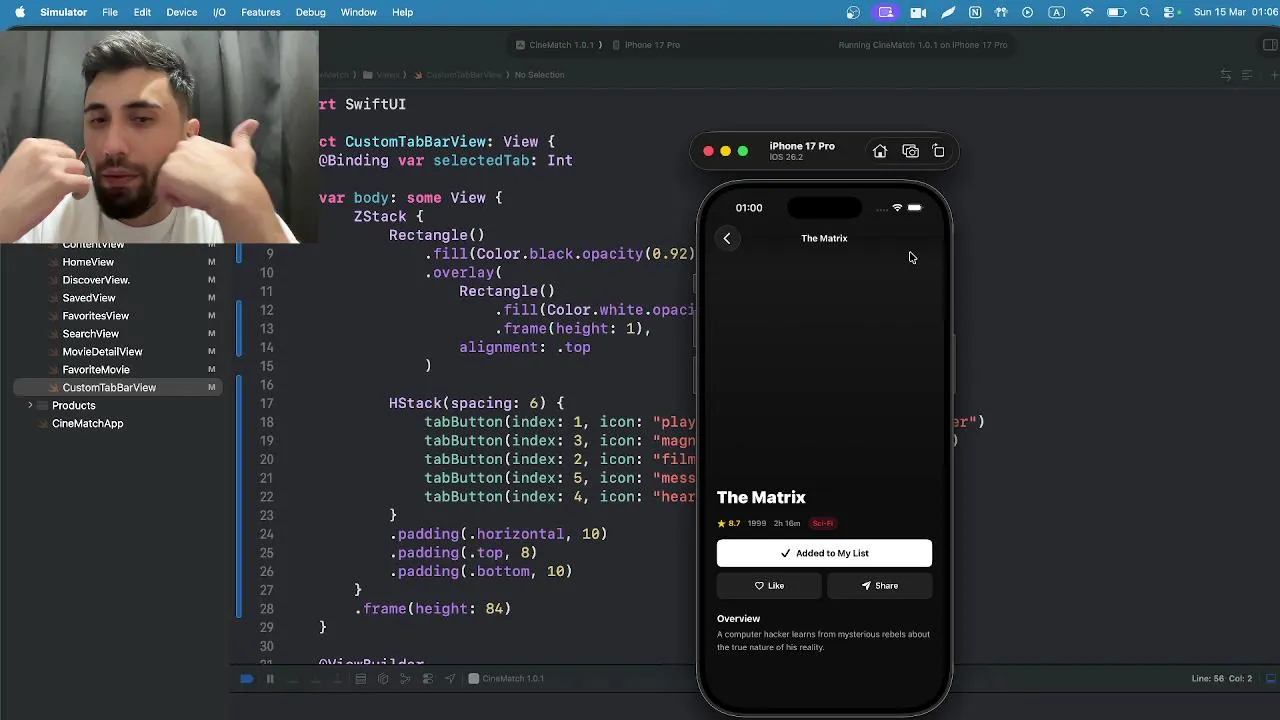Screen dimensions: 1280x720
Task: Click the Simulator screenshot camera icon
Action: [910, 151]
